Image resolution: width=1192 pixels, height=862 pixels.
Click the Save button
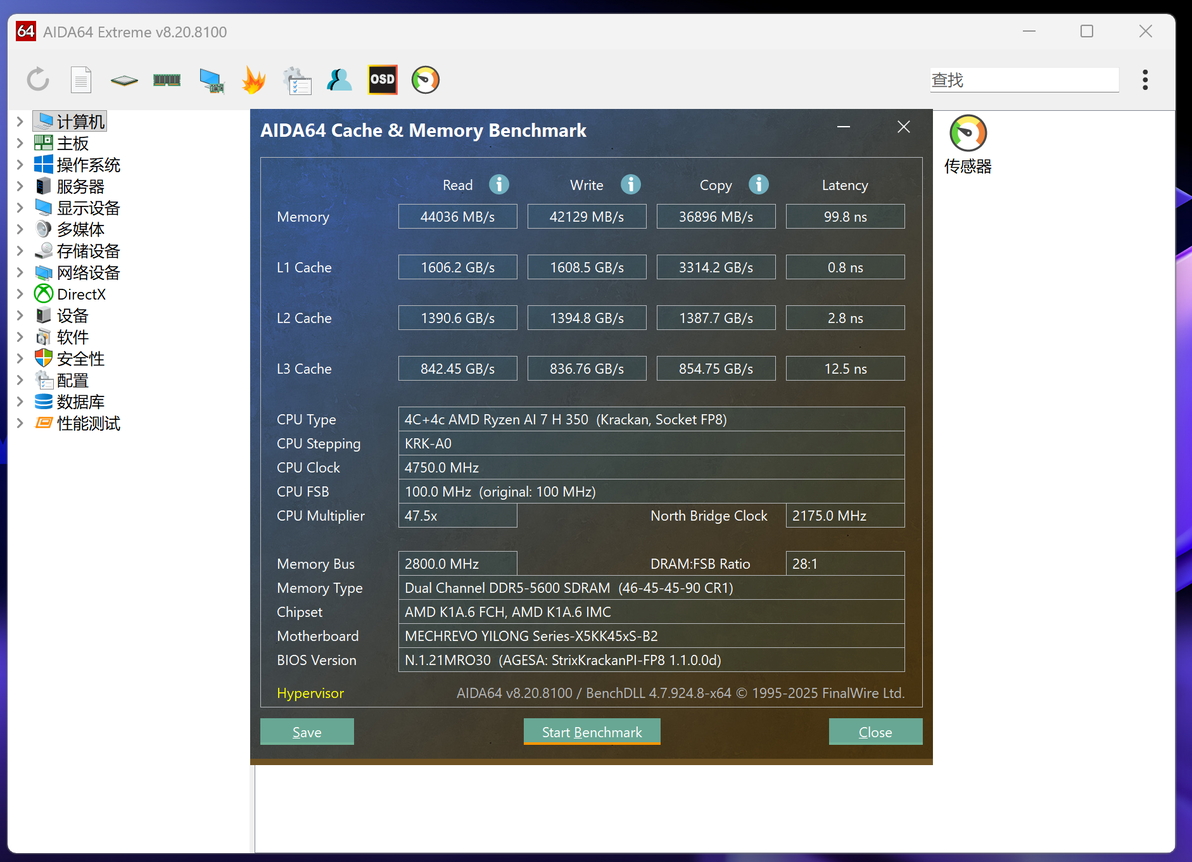(307, 731)
